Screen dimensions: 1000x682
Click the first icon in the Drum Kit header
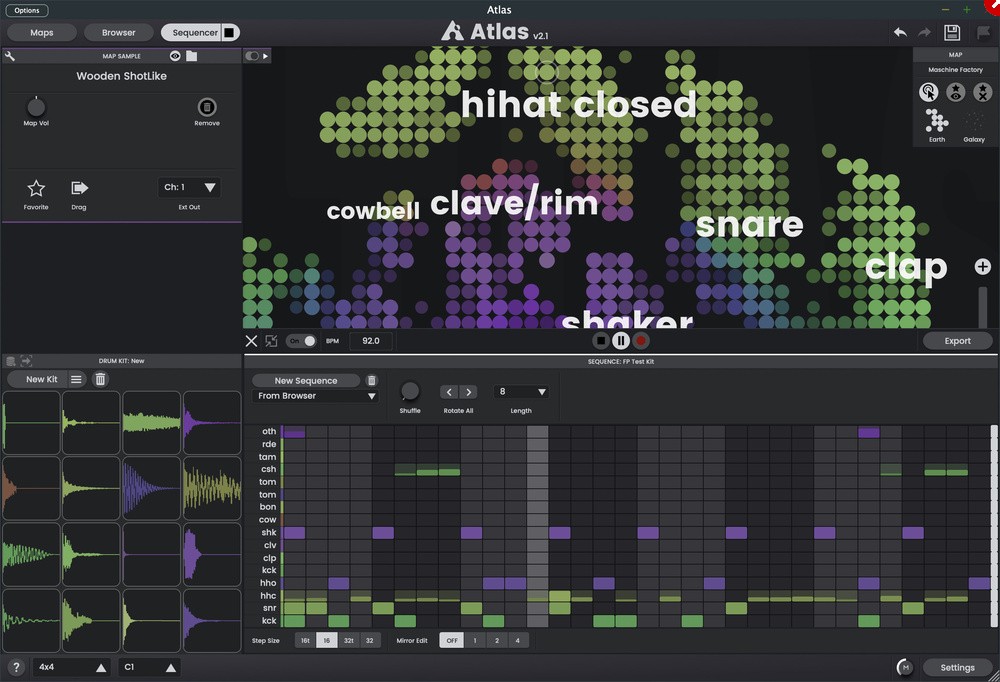[x=11, y=361]
